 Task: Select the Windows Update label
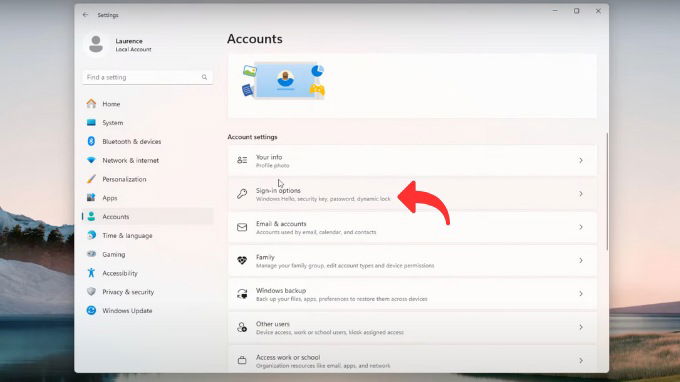click(x=127, y=310)
